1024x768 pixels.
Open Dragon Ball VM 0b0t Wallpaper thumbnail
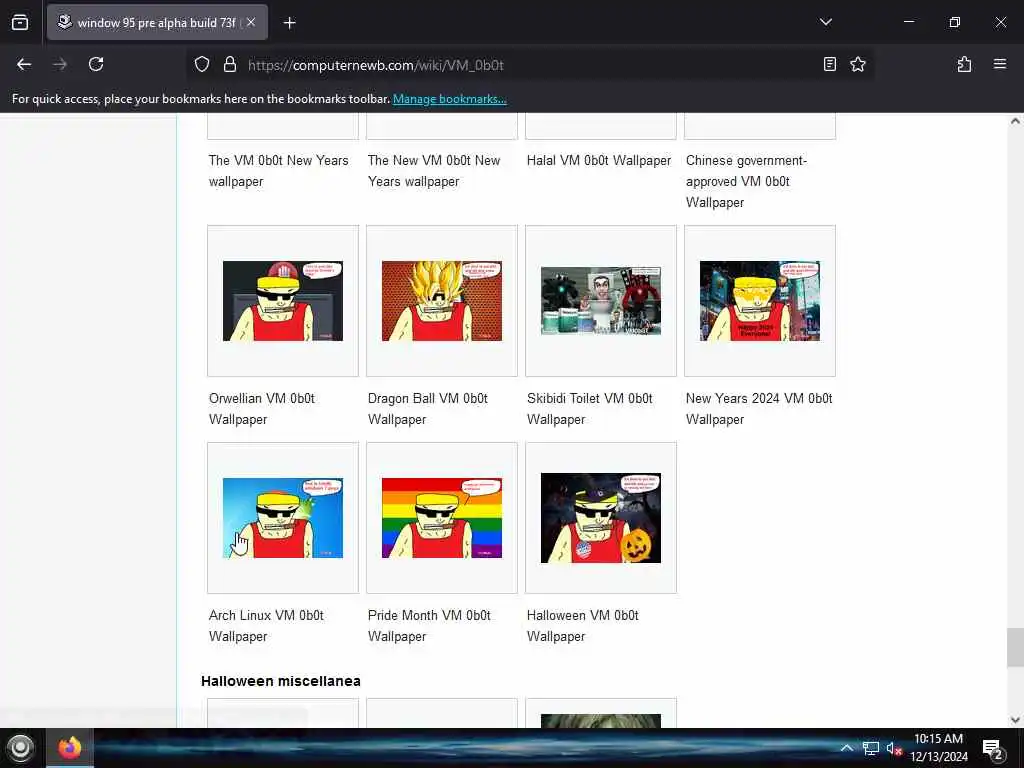click(x=442, y=301)
